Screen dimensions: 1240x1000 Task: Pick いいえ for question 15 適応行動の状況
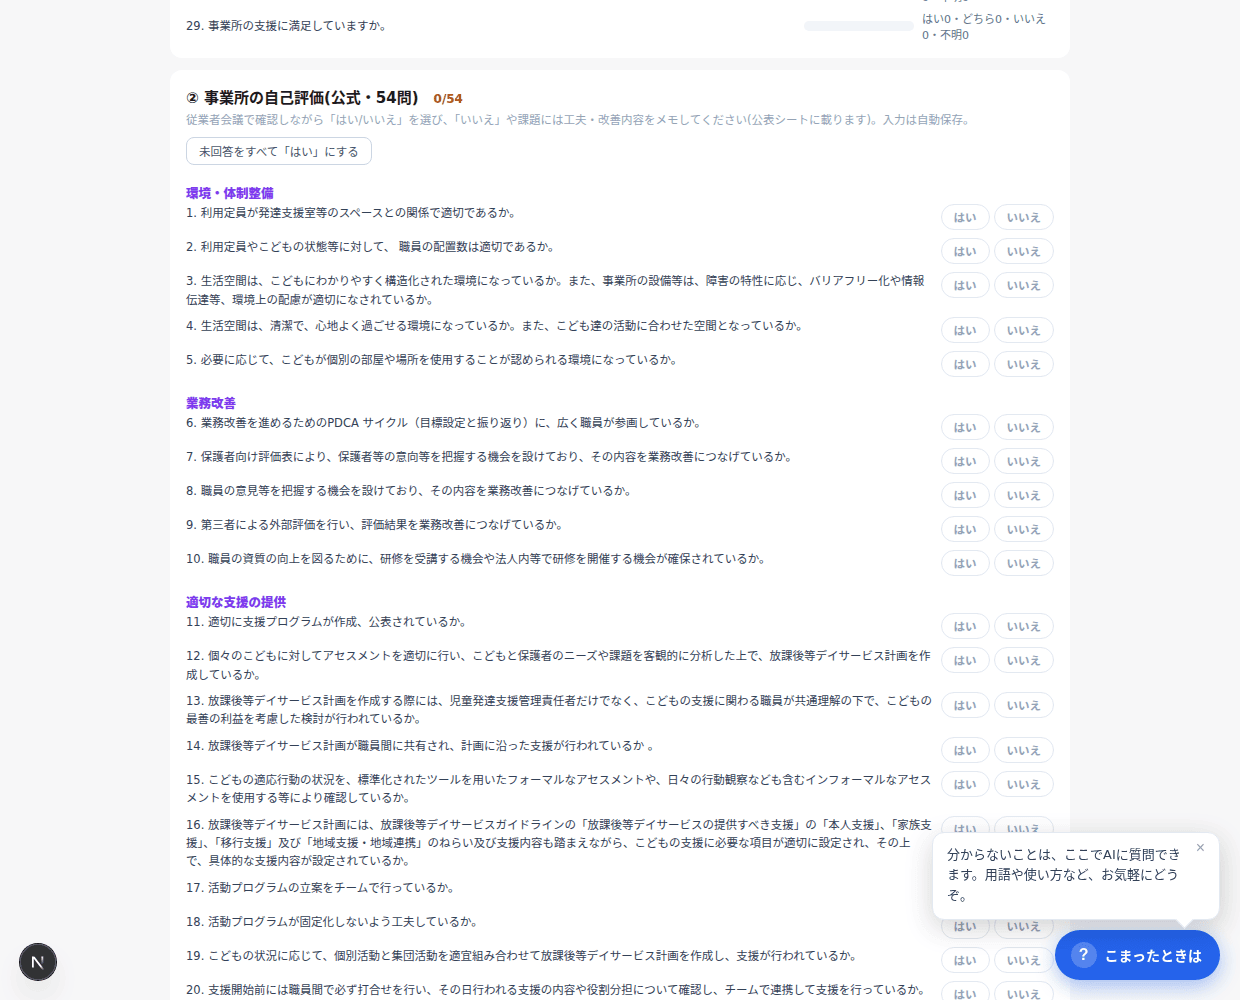(x=1023, y=784)
